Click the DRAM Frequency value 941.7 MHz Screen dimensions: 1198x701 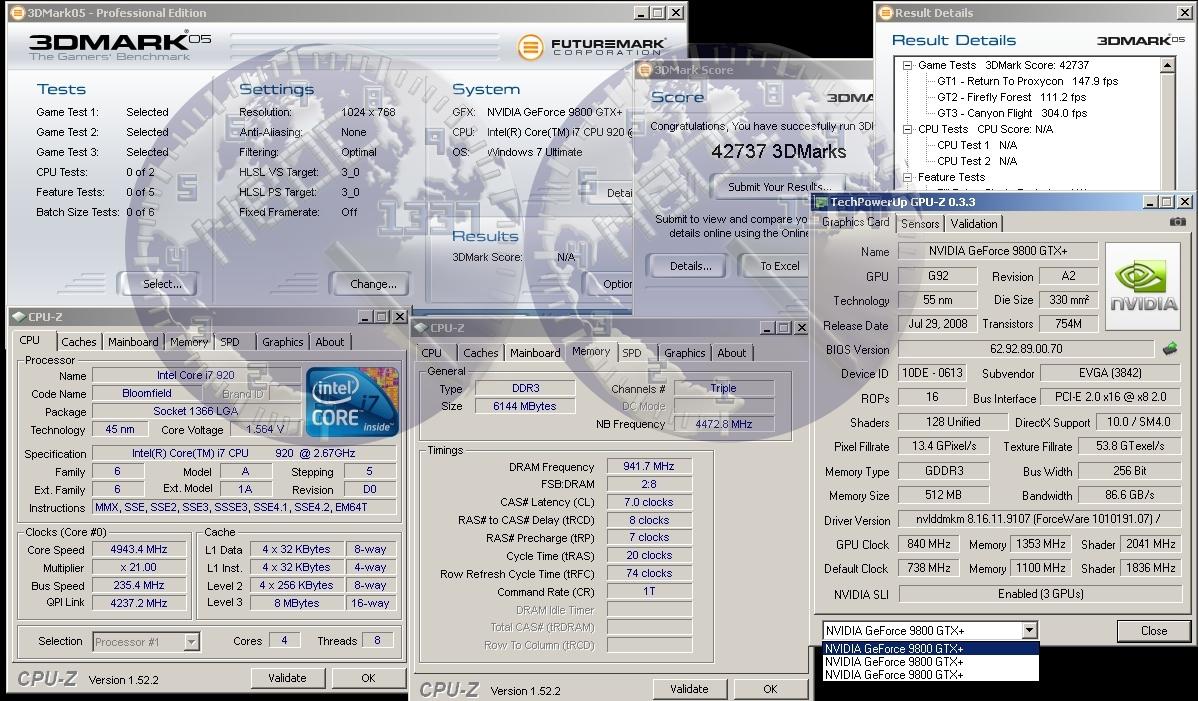[x=649, y=466]
